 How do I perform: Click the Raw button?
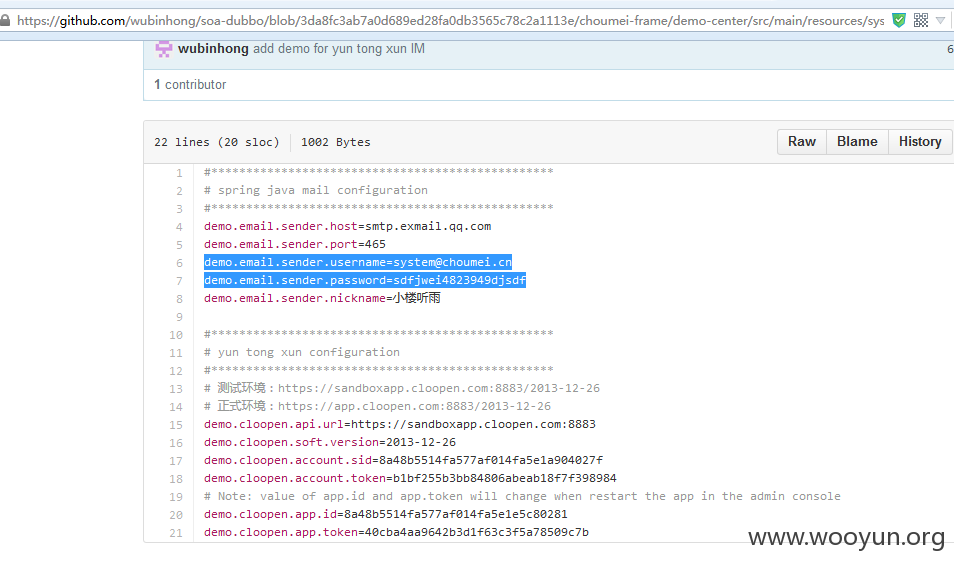(802, 142)
